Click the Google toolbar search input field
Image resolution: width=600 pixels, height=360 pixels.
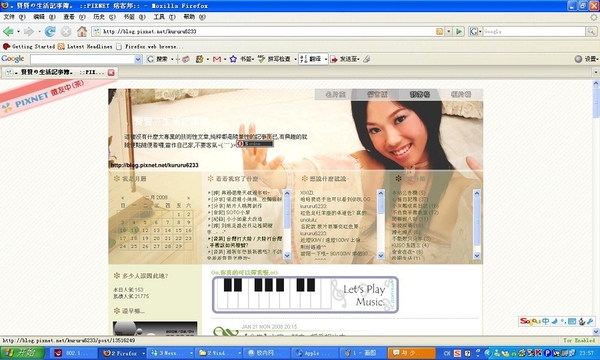[82, 59]
